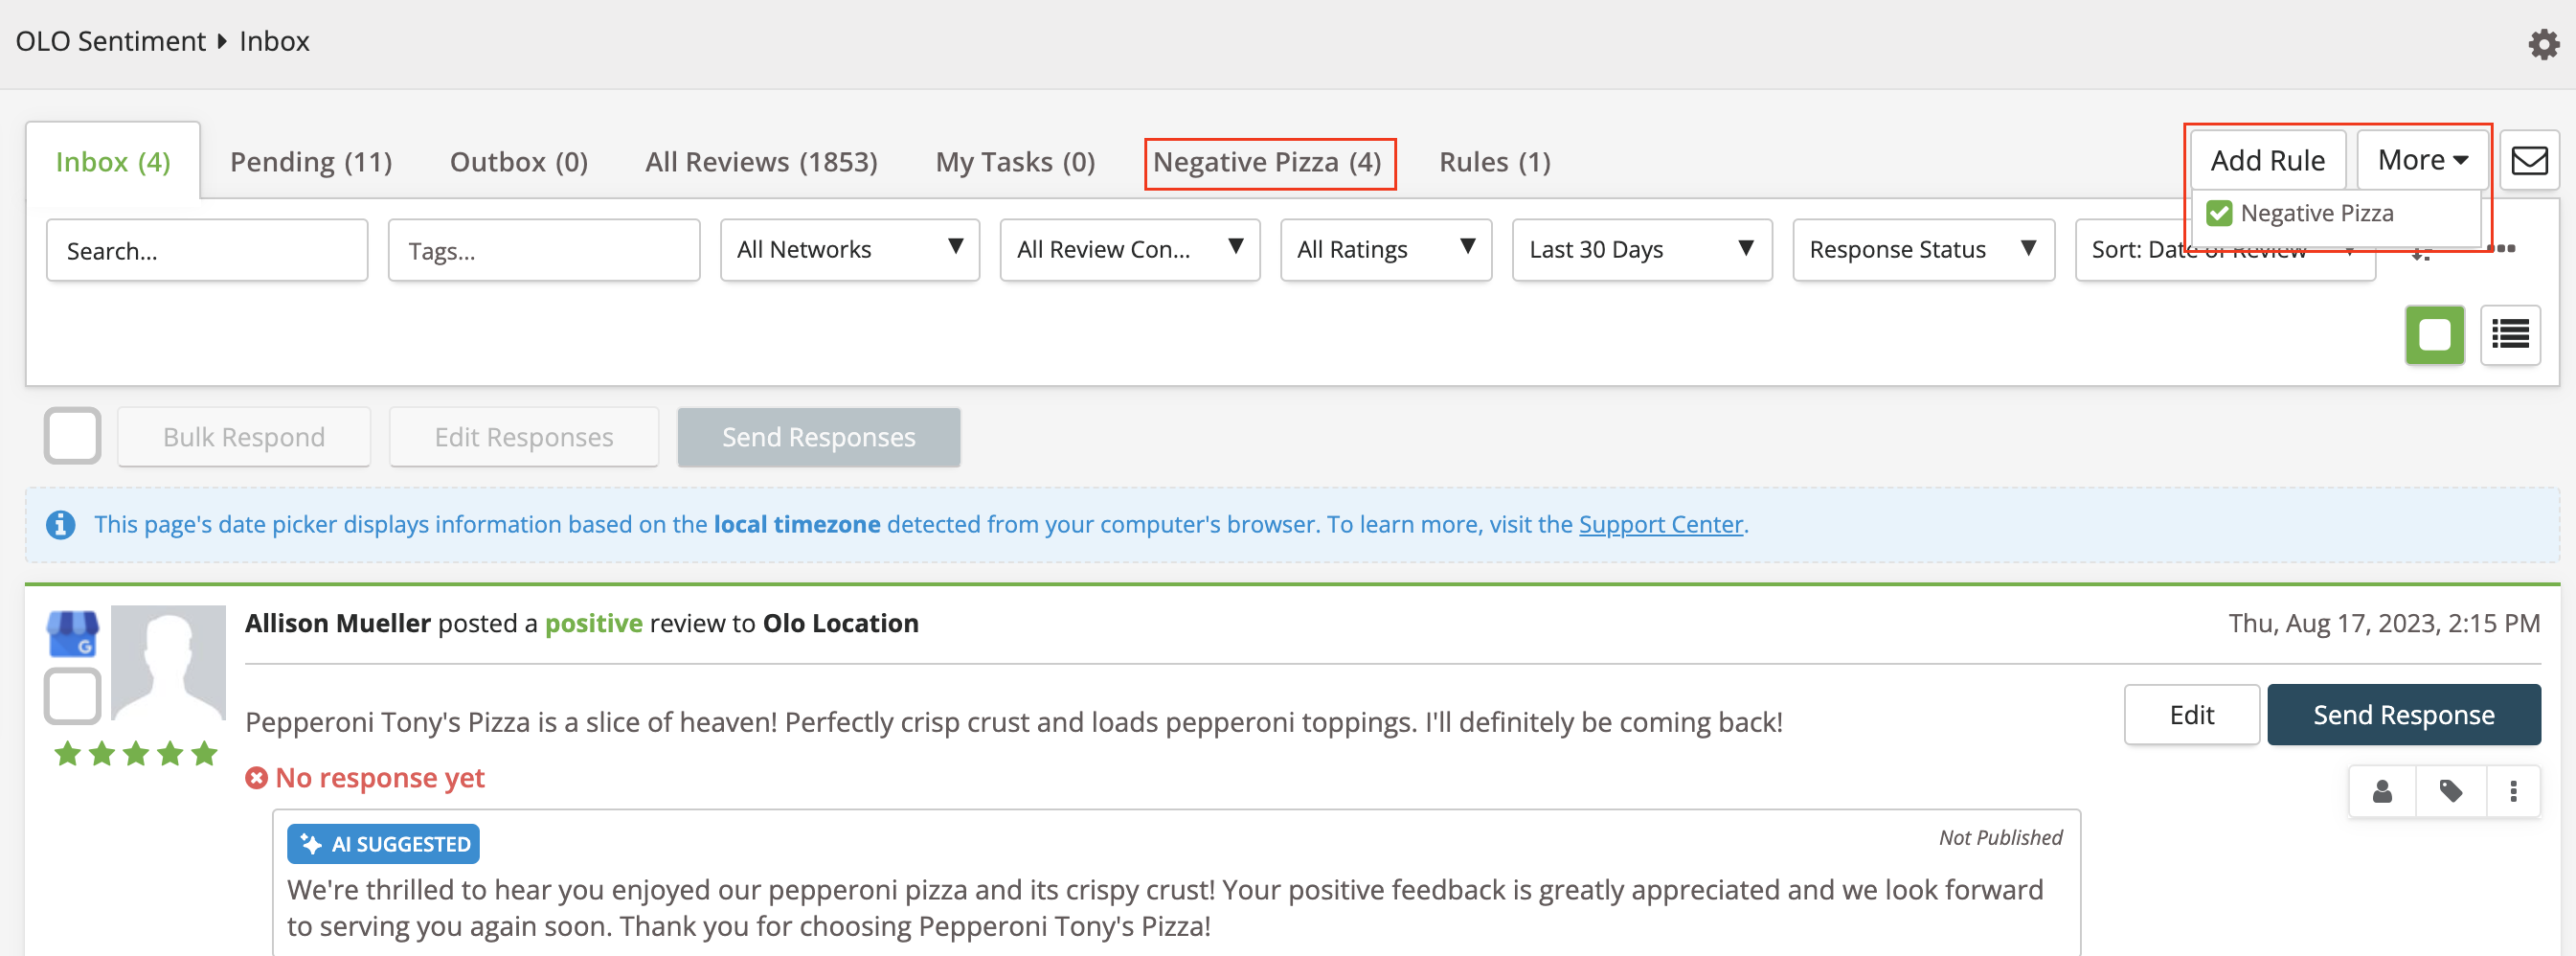Click the Olo Location name
The width and height of the screenshot is (2576, 956).
840,623
